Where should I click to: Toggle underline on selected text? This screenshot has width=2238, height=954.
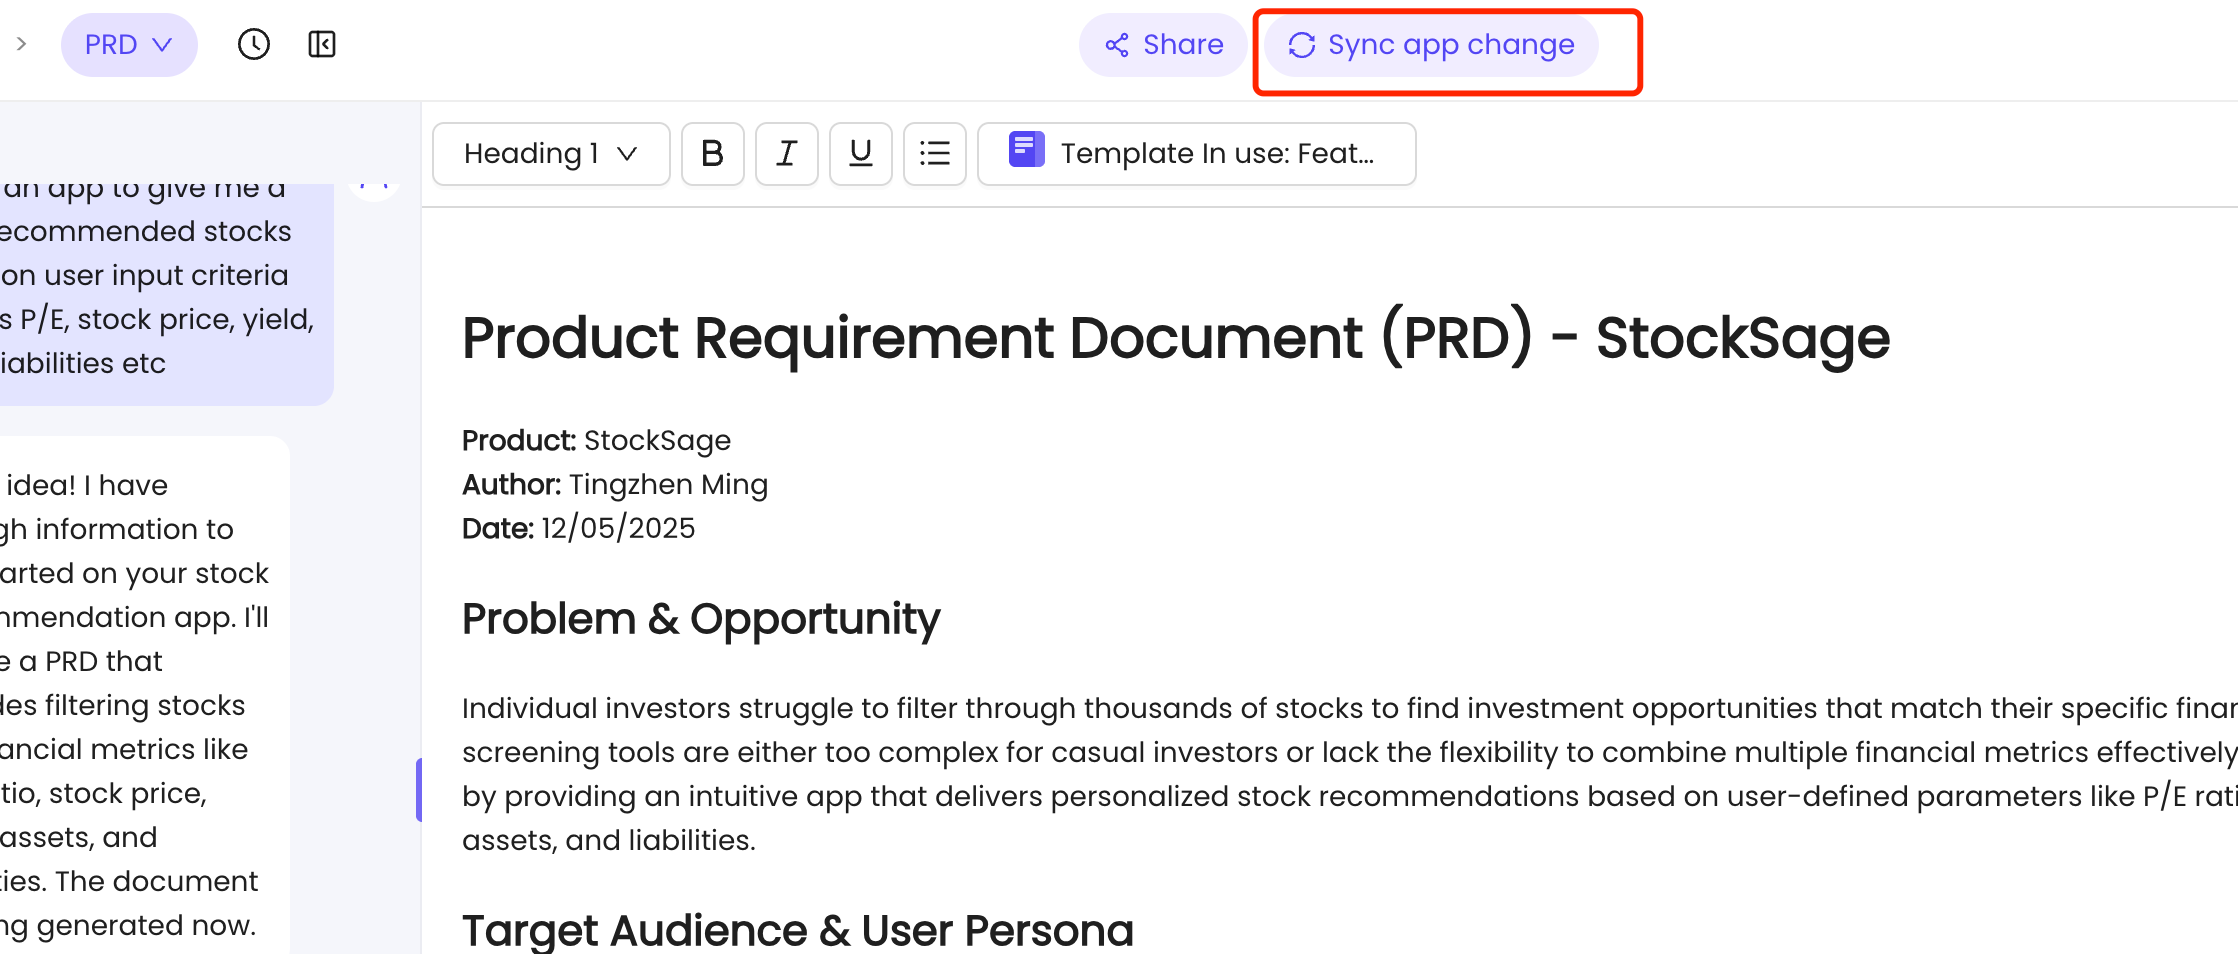tap(860, 153)
